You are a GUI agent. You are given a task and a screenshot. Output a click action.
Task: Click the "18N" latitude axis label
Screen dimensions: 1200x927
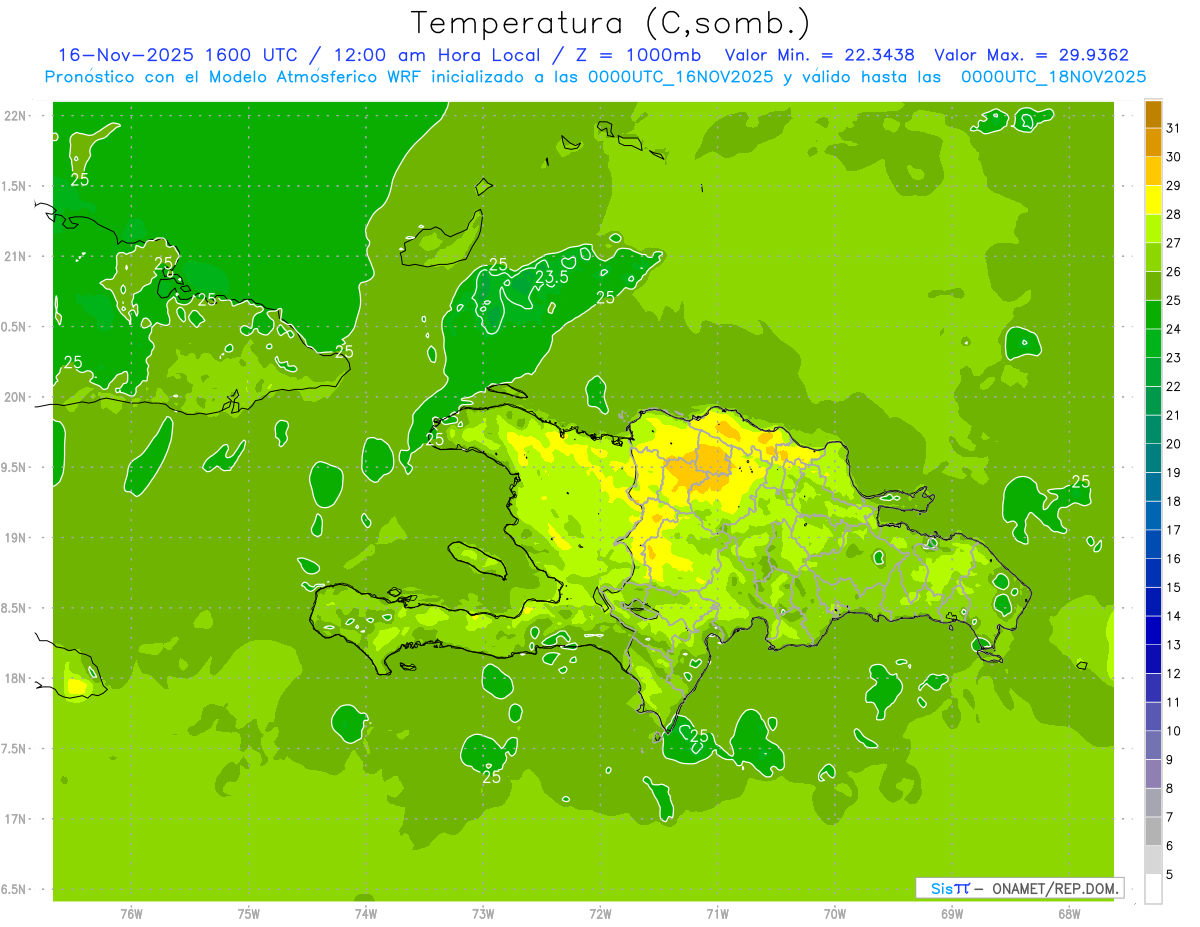point(17,678)
